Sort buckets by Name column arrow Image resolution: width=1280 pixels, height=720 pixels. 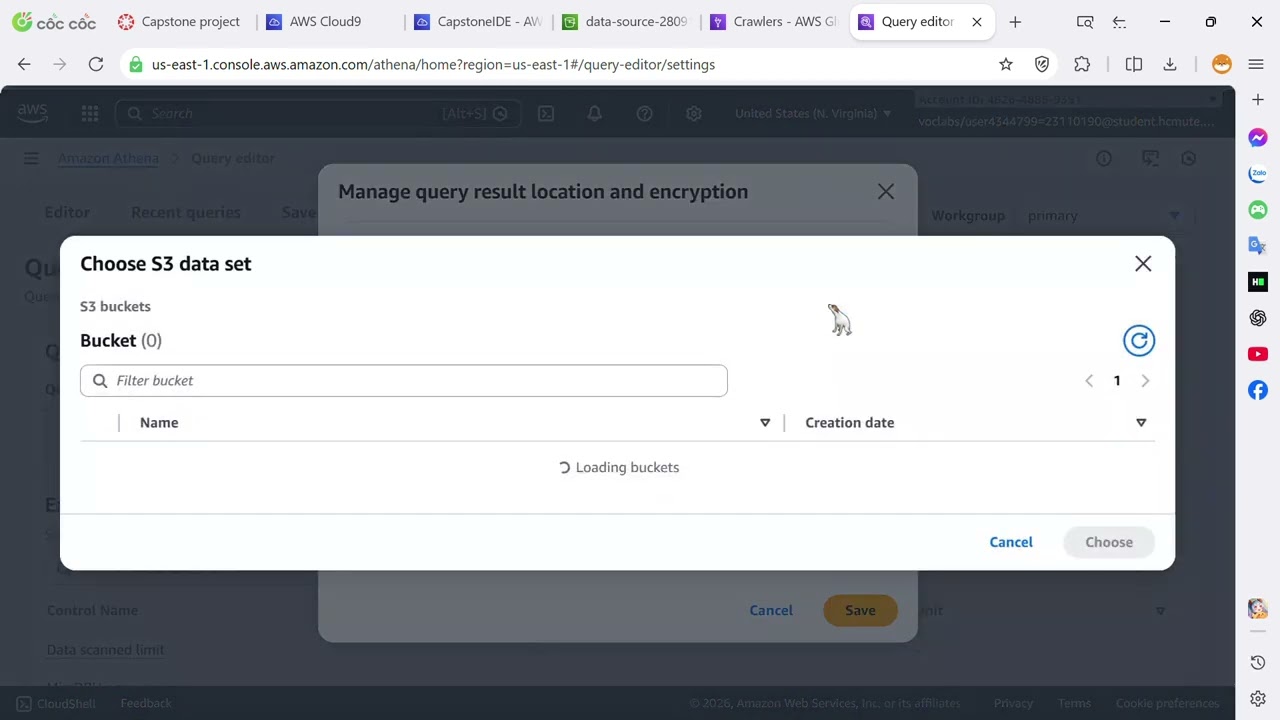click(765, 423)
